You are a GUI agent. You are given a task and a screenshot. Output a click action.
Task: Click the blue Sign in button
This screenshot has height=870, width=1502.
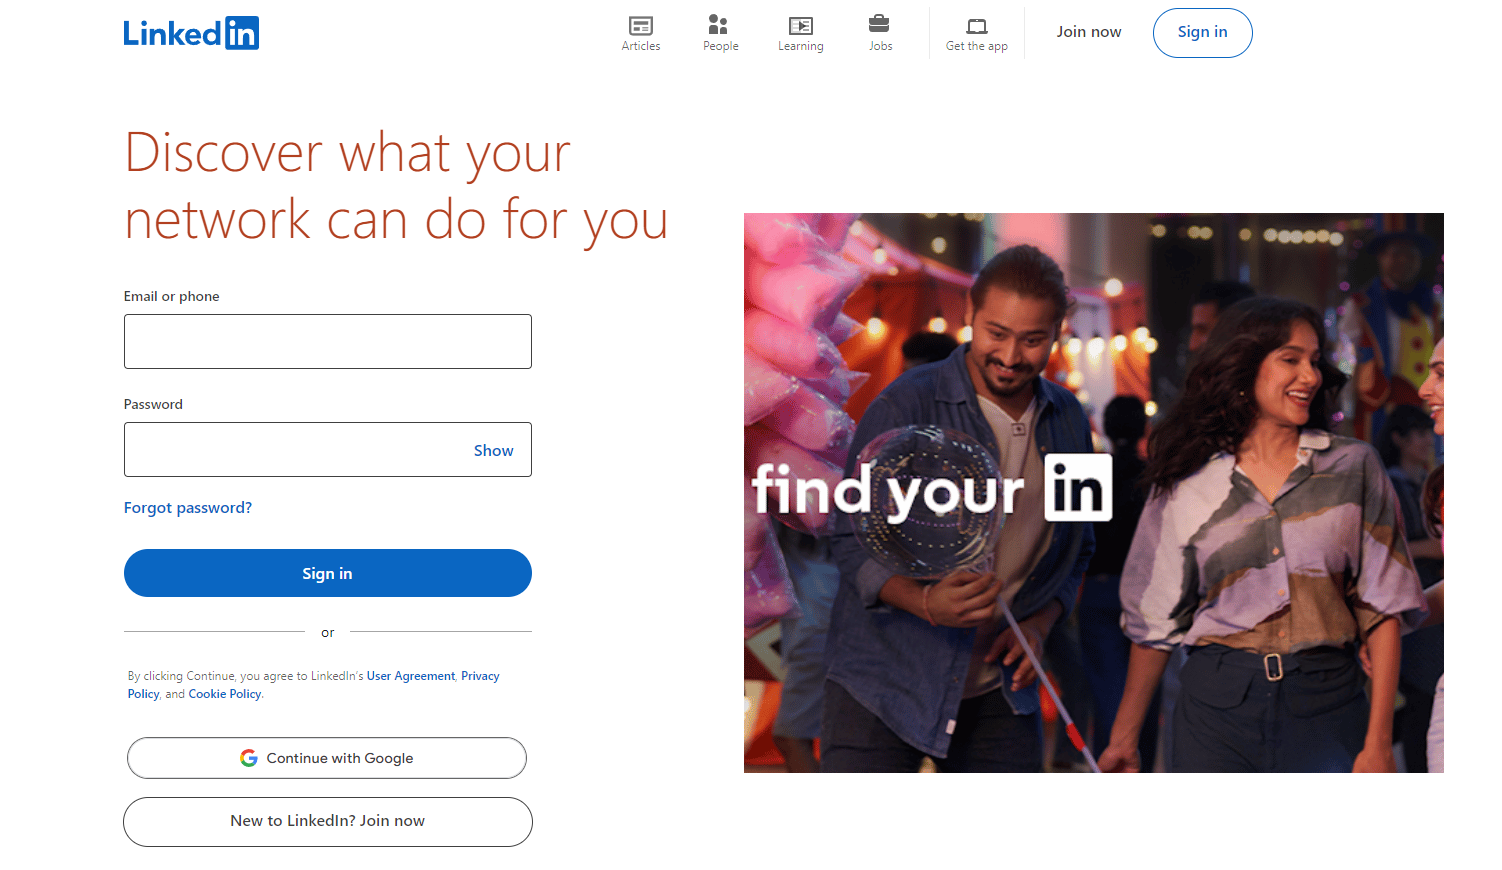coord(328,573)
